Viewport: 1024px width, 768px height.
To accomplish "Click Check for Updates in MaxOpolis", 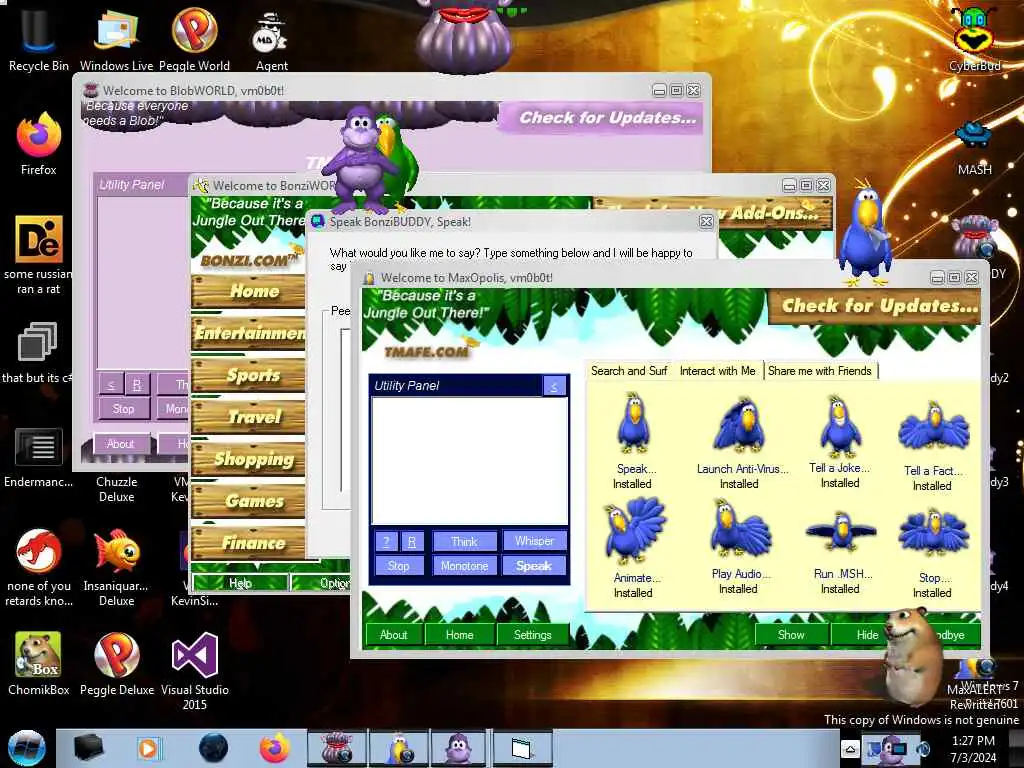I will pos(875,306).
